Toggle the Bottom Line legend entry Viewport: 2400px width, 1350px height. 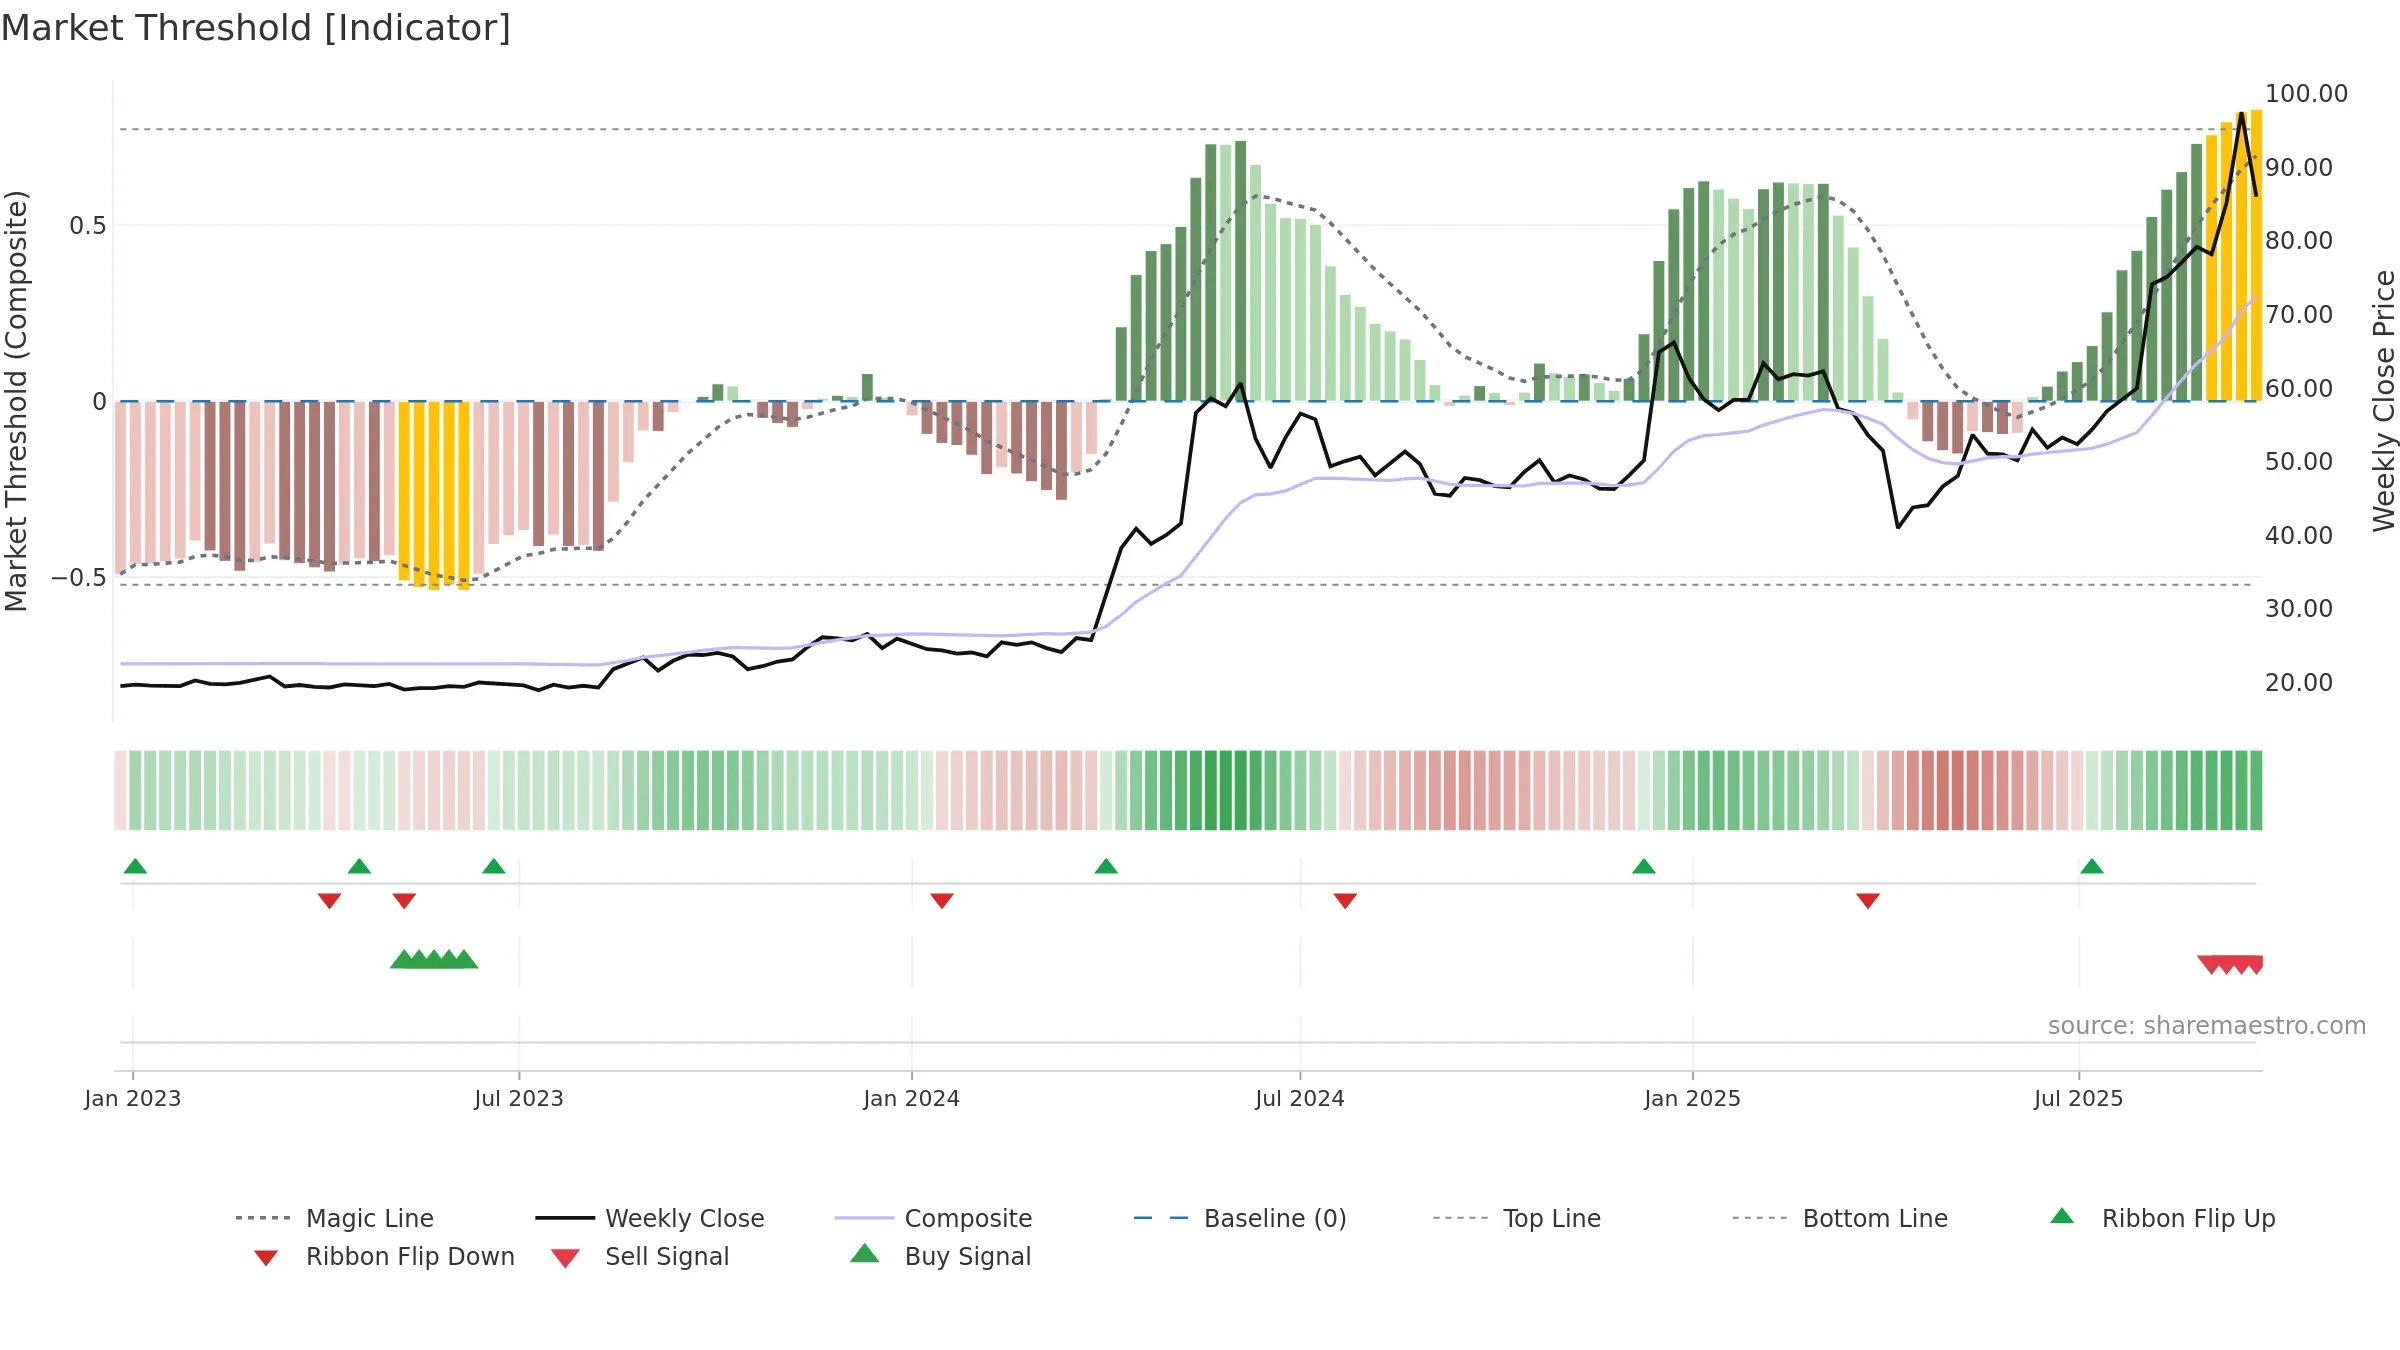(1840, 1218)
